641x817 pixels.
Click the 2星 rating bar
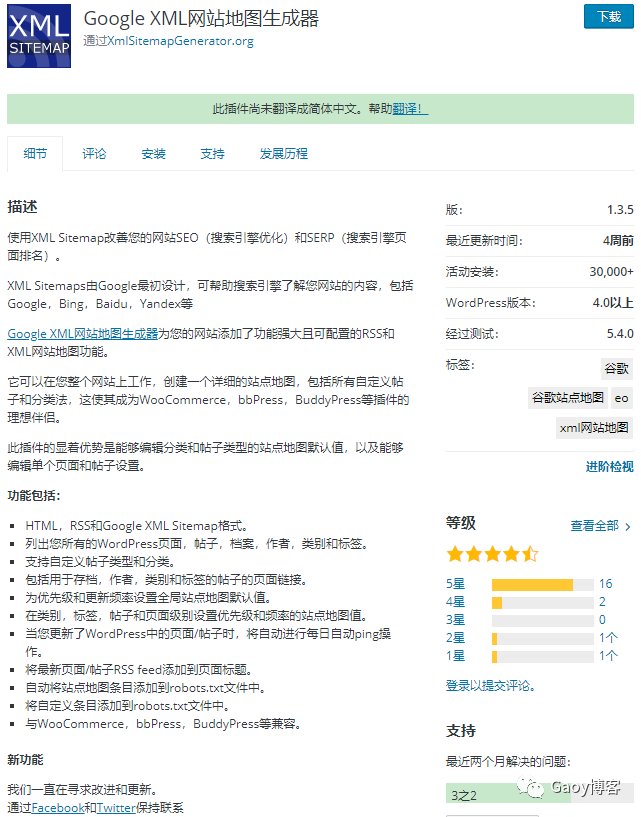[543, 639]
